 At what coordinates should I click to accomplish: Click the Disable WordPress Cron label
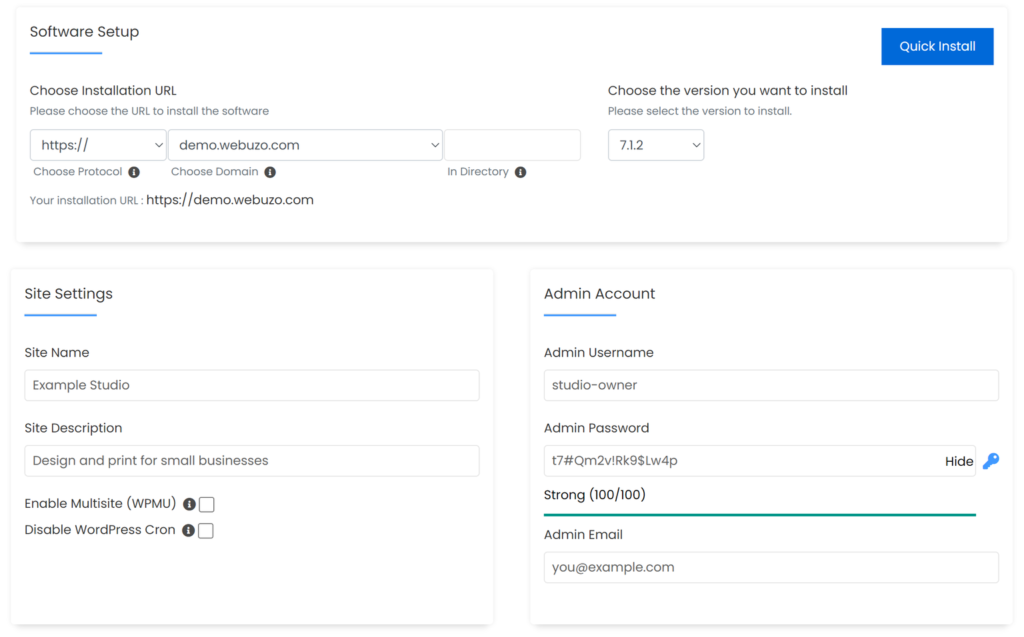pos(100,530)
